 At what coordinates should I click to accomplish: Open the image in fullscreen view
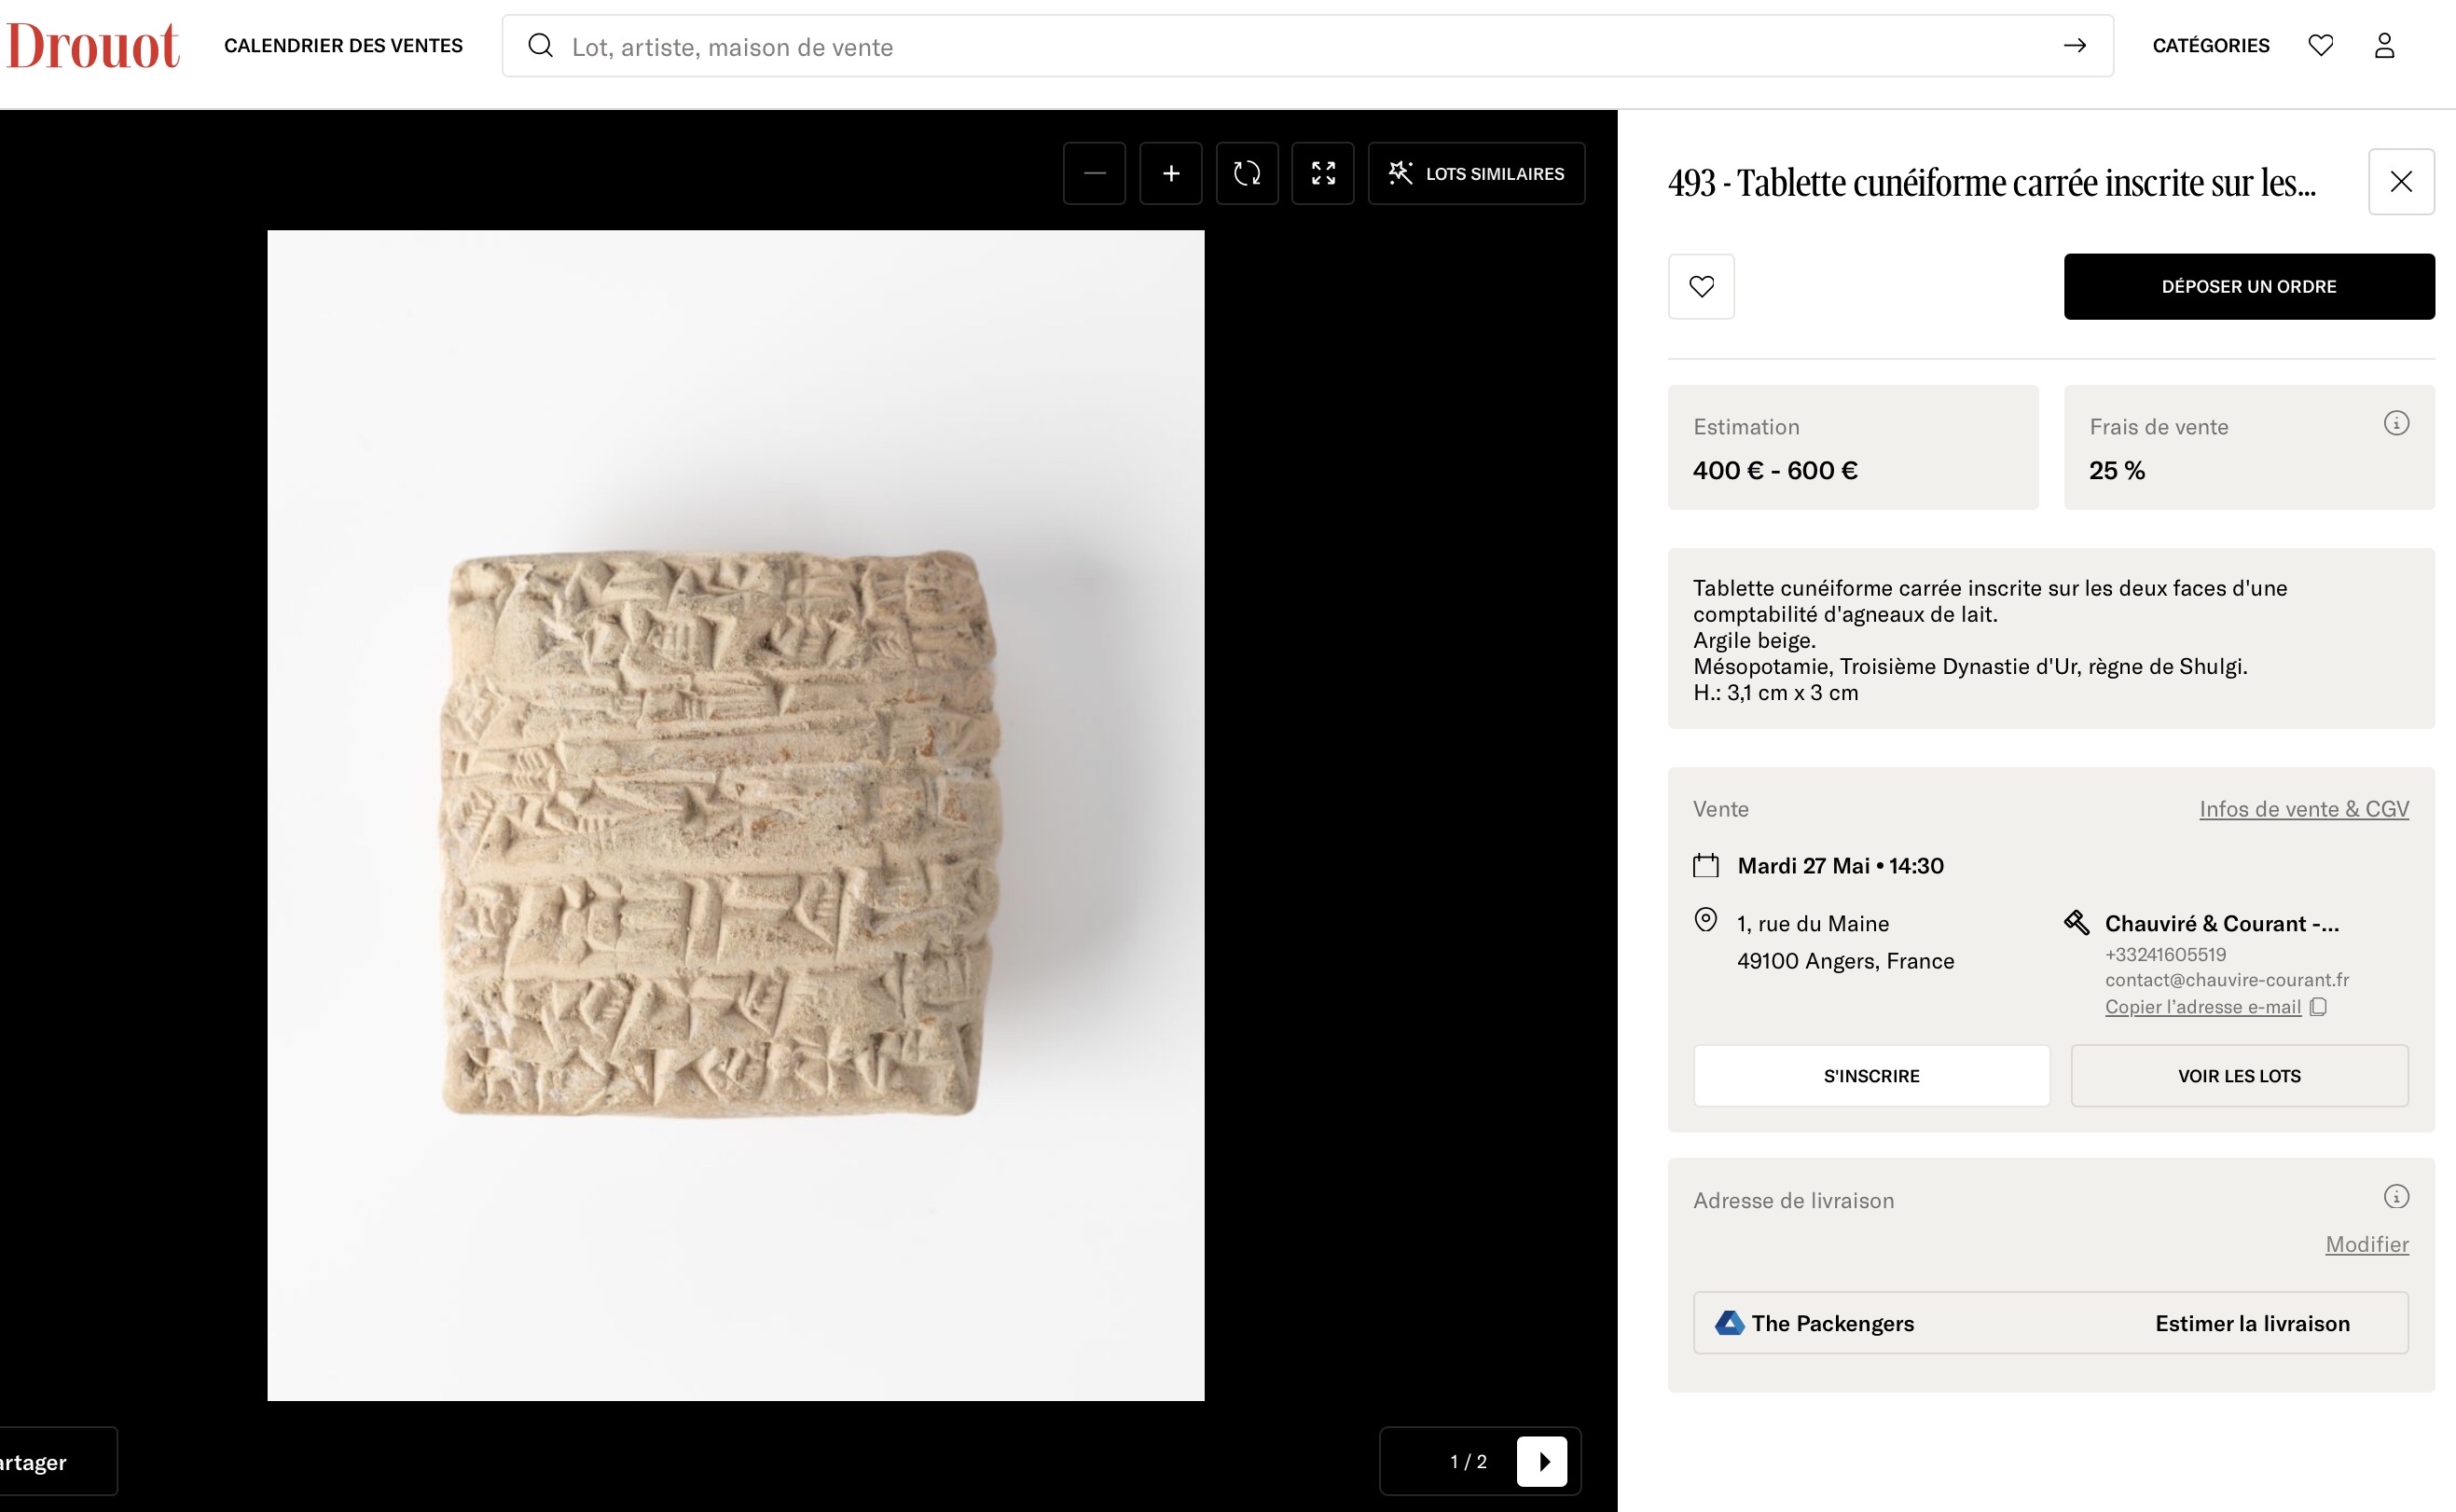tap(1322, 174)
